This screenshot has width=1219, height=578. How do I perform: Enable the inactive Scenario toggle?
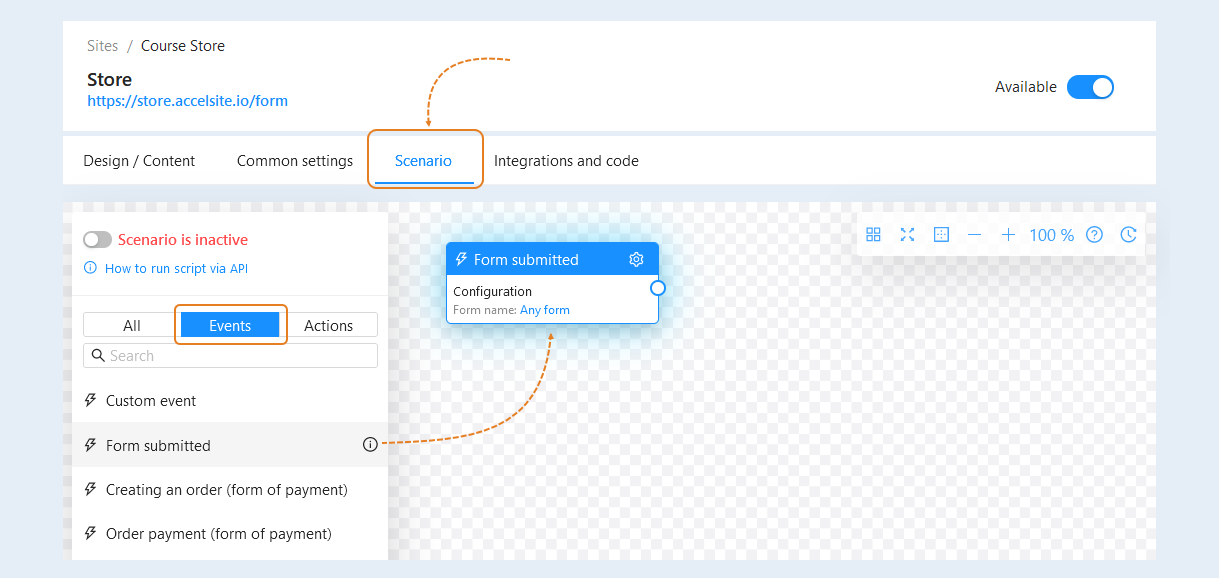tap(98, 240)
